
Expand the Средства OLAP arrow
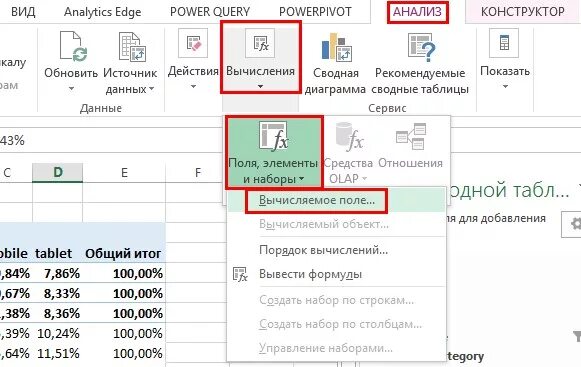click(364, 179)
